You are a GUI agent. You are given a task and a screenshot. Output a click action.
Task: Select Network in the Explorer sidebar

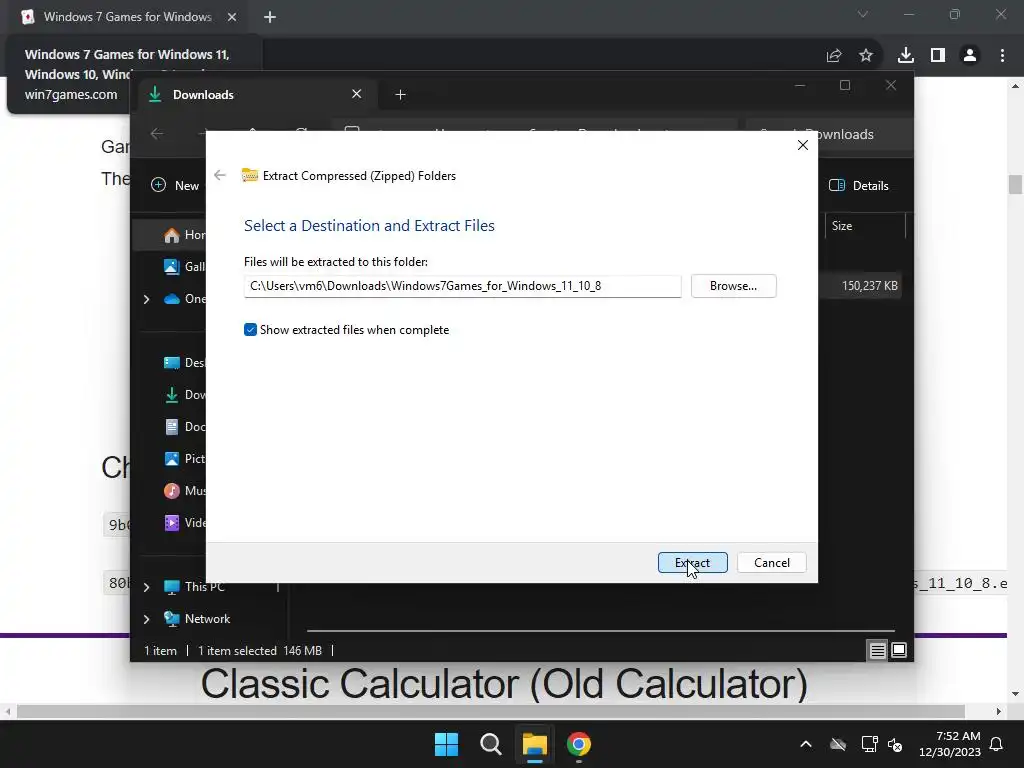tap(197, 618)
